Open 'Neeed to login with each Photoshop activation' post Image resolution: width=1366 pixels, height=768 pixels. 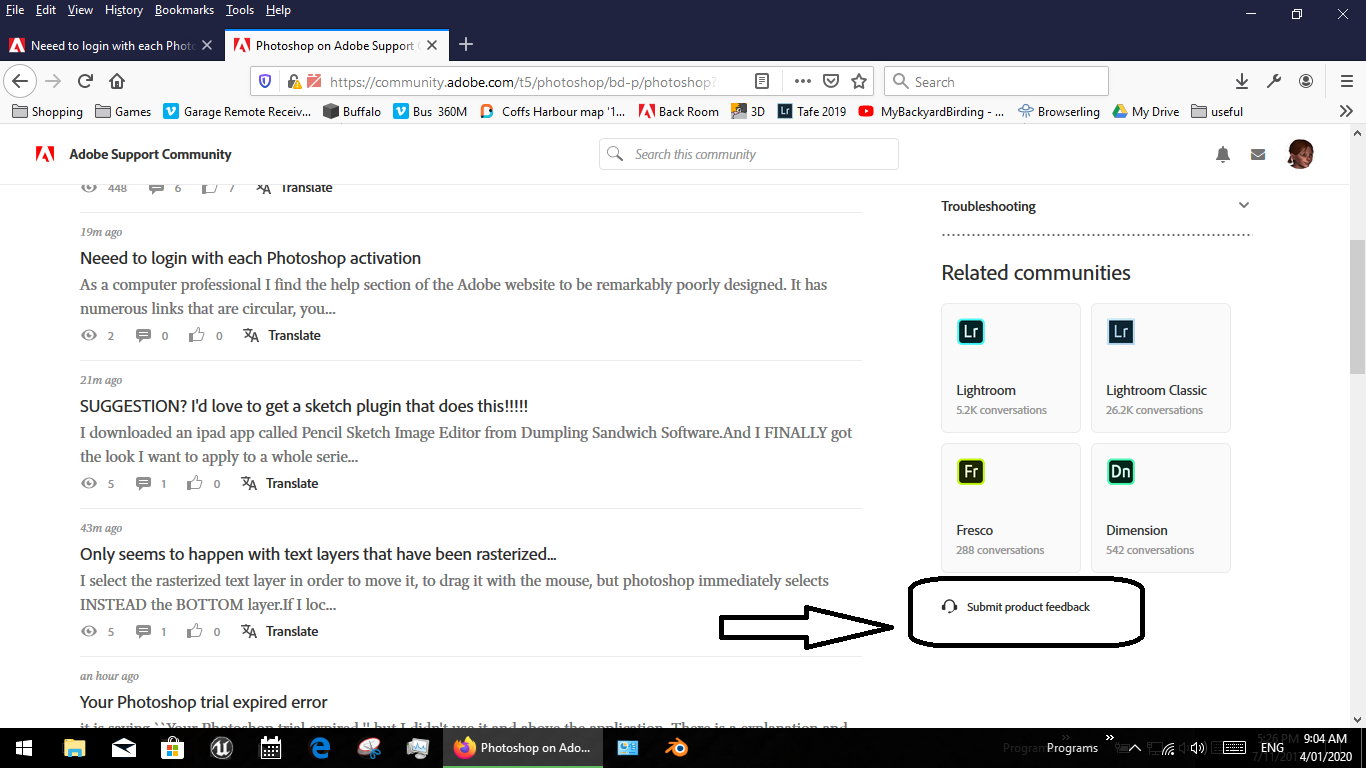pos(250,258)
